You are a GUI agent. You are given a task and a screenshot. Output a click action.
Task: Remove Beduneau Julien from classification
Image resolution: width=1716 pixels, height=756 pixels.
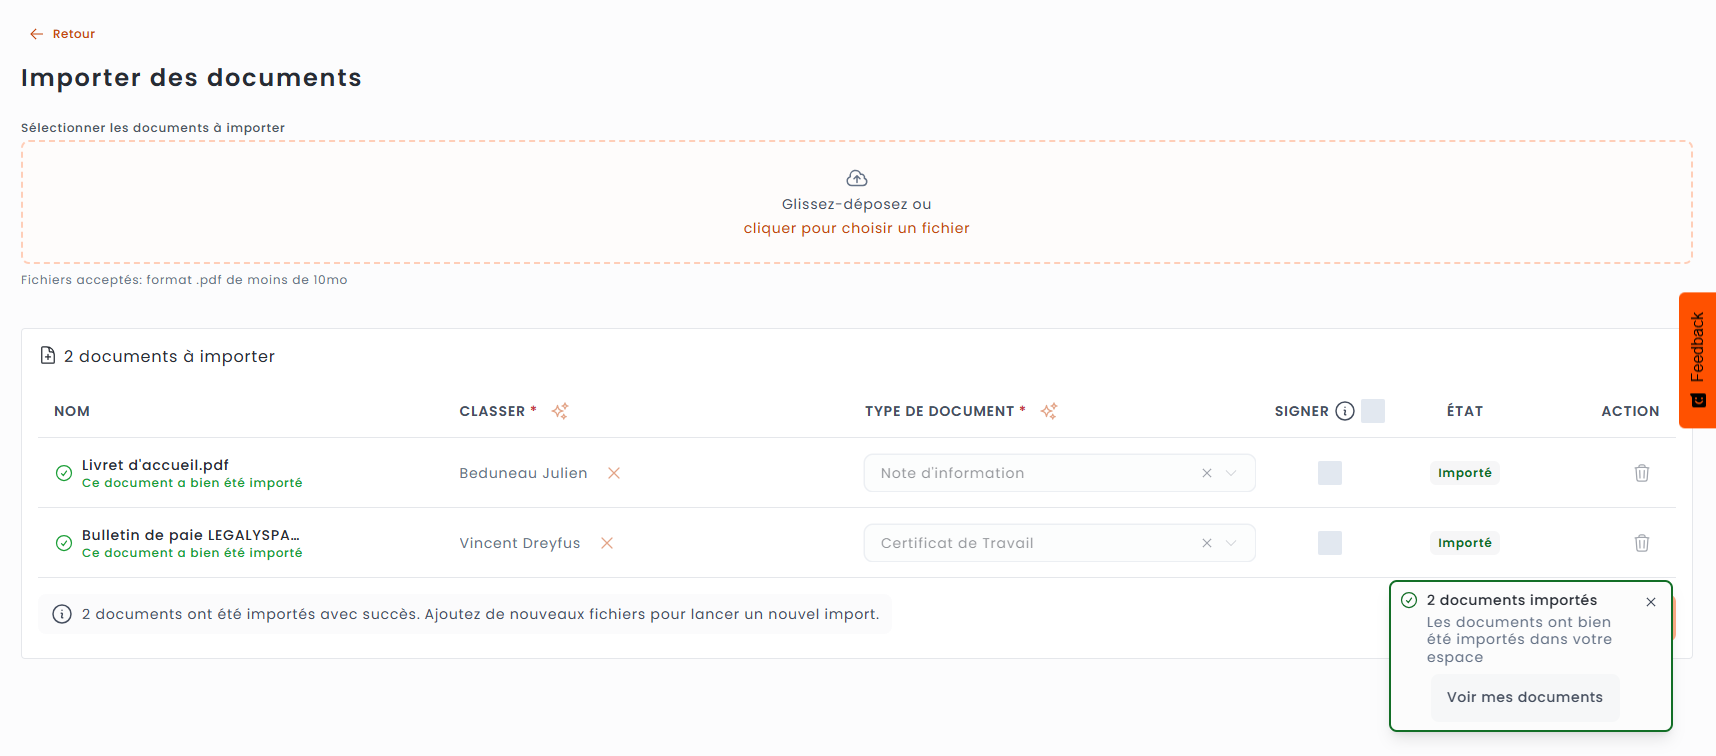(x=614, y=473)
